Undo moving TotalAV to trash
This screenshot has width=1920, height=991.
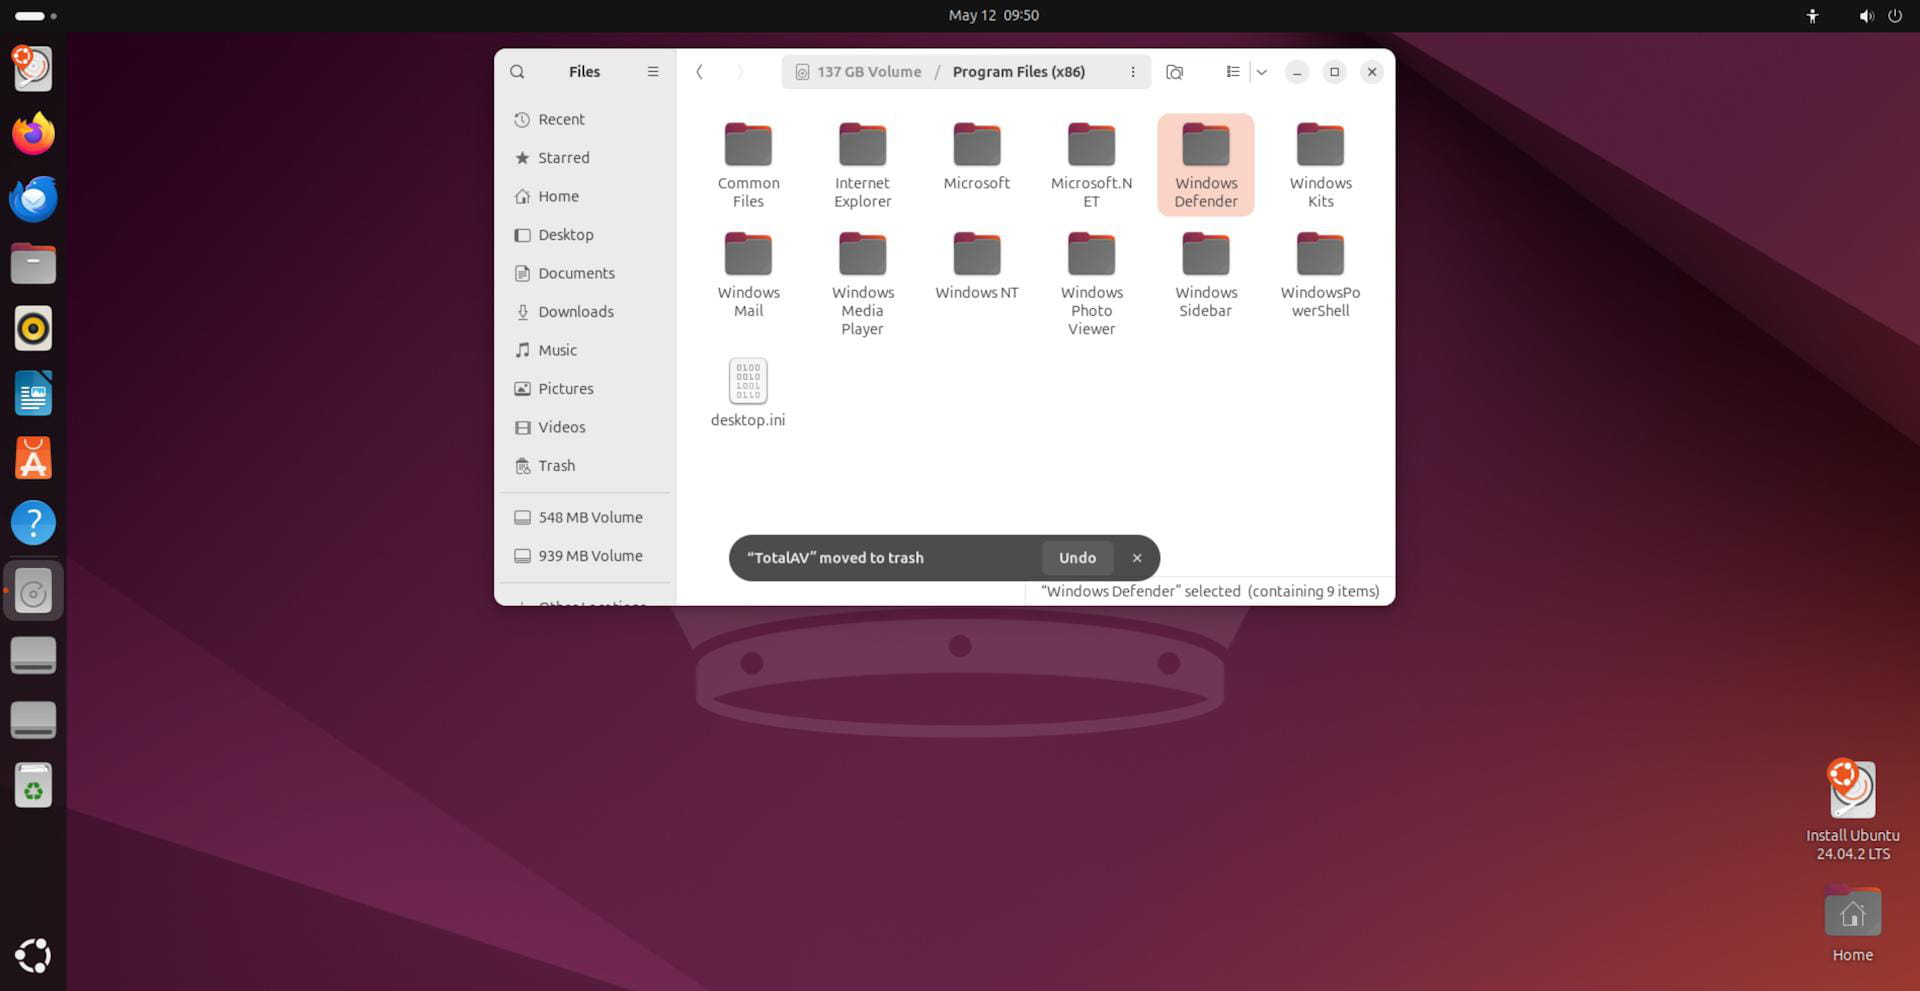point(1077,558)
